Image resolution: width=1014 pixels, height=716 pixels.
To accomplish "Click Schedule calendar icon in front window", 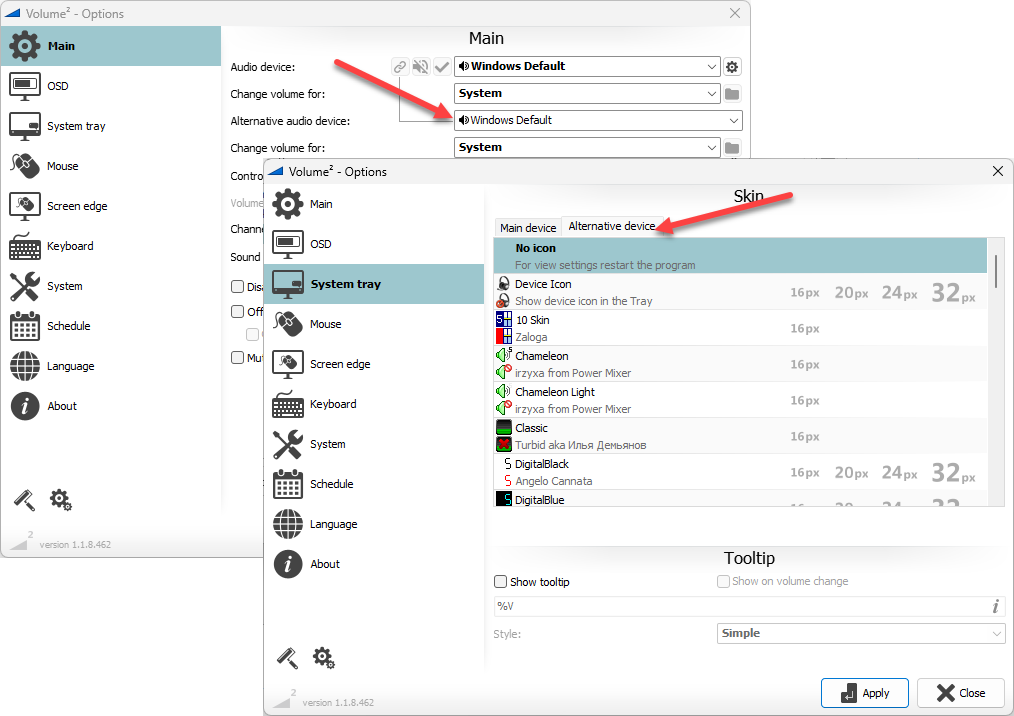I will click(x=288, y=484).
